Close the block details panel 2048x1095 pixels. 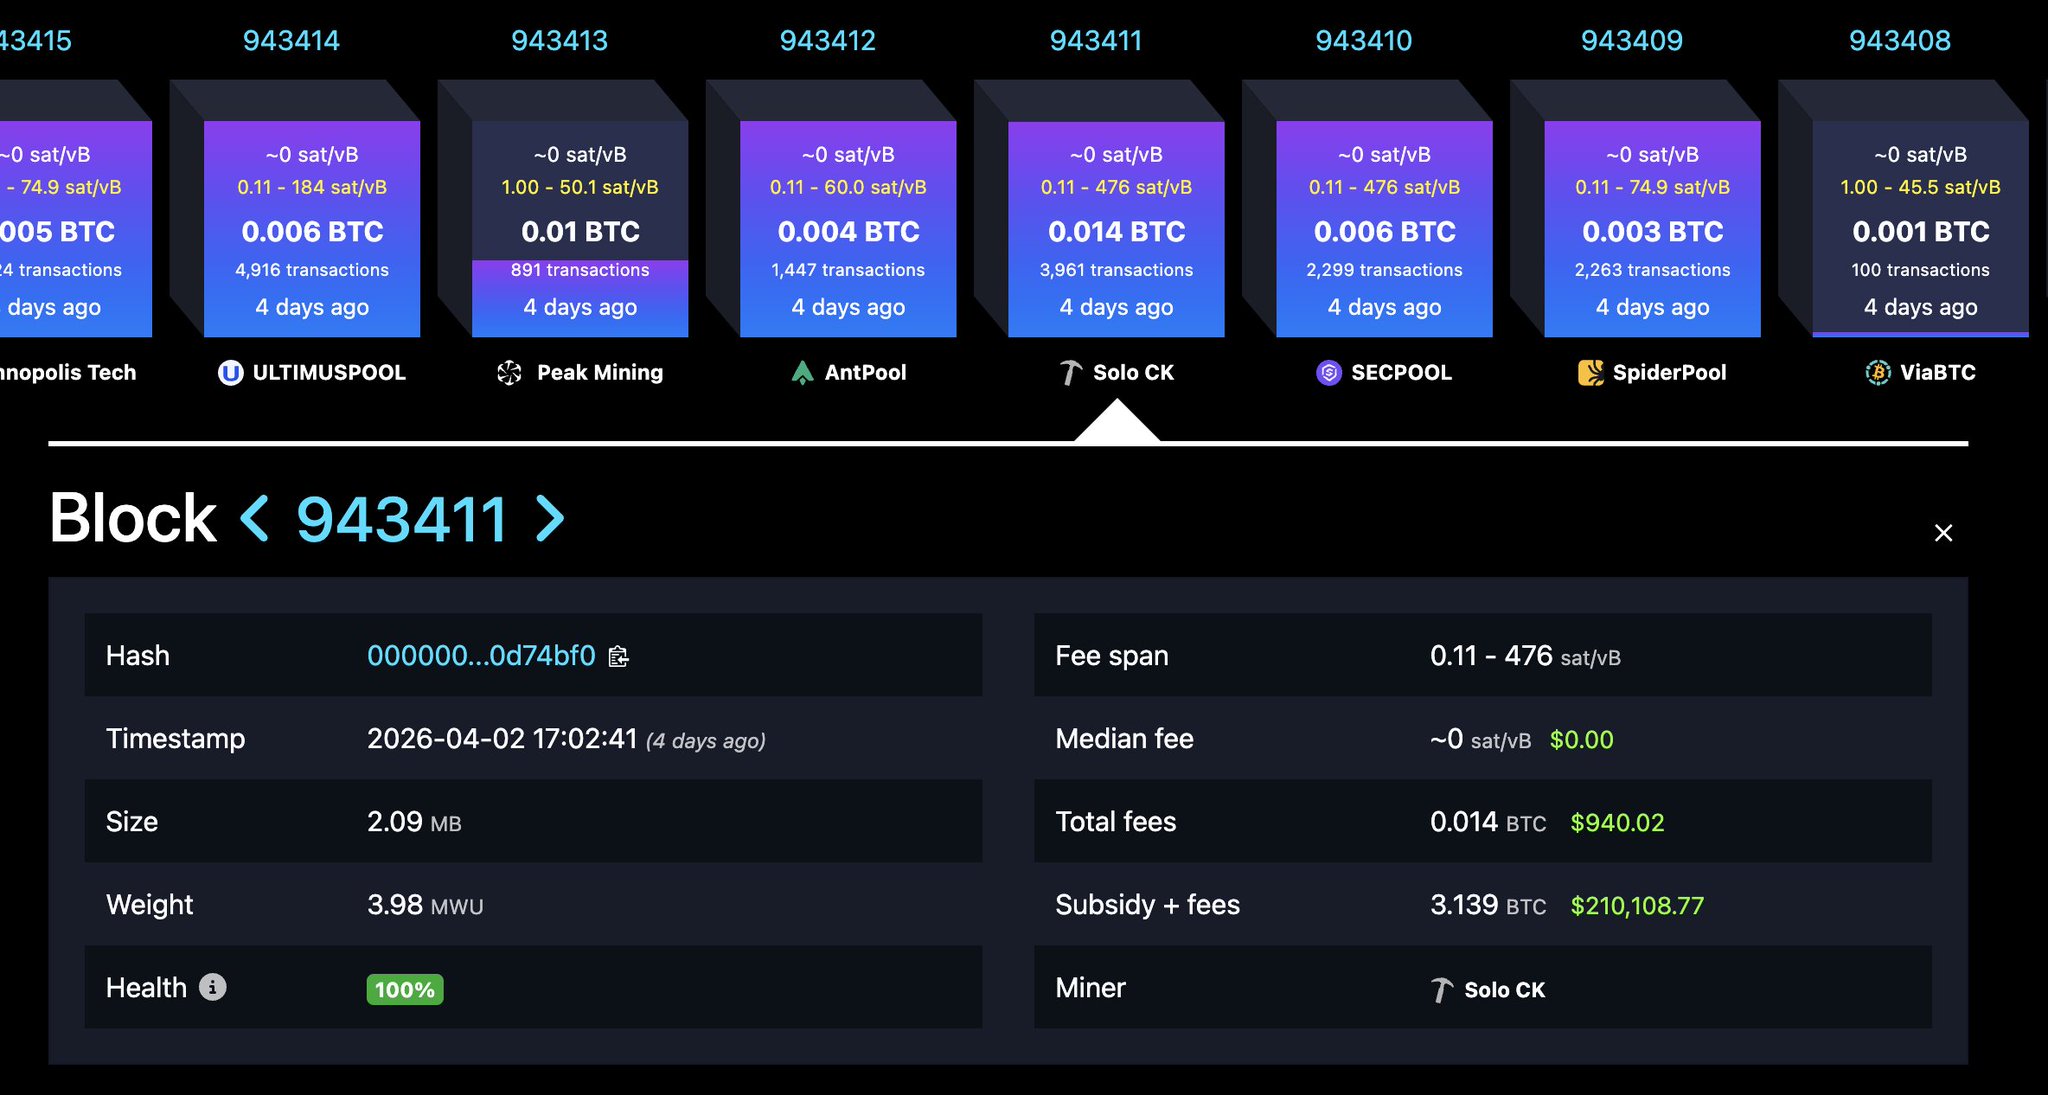tap(1943, 533)
